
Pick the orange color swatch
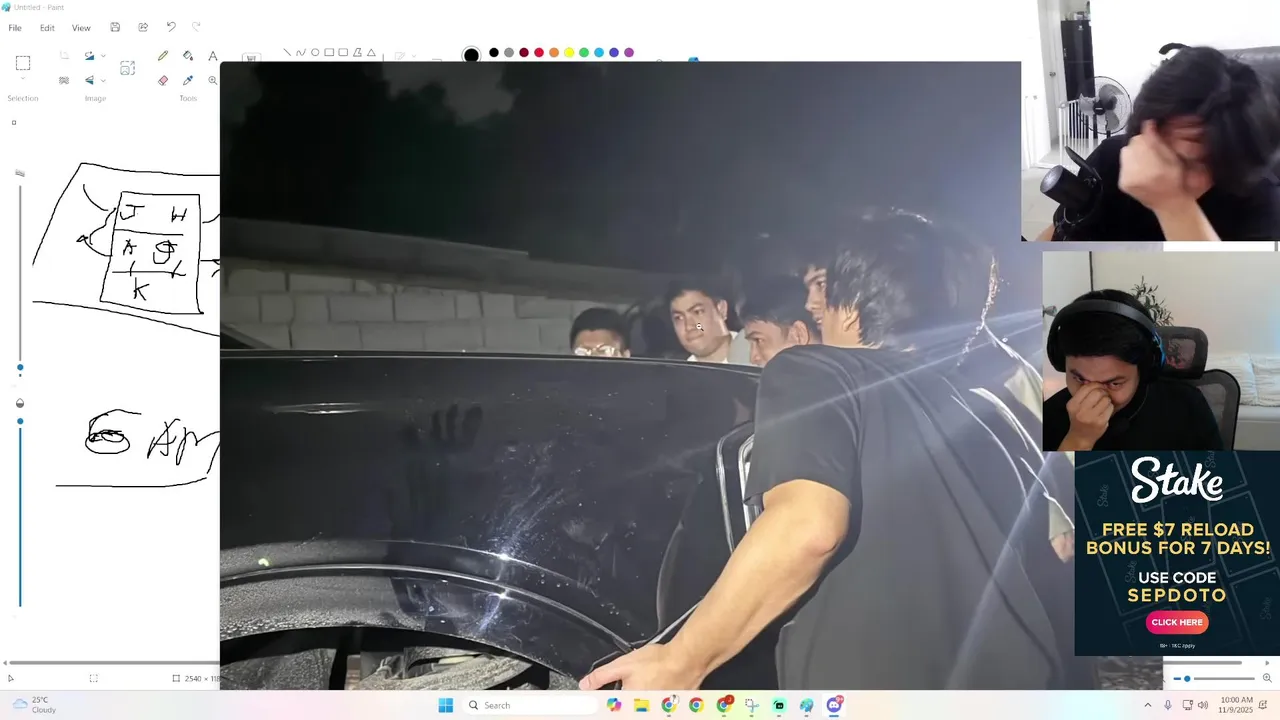(554, 52)
